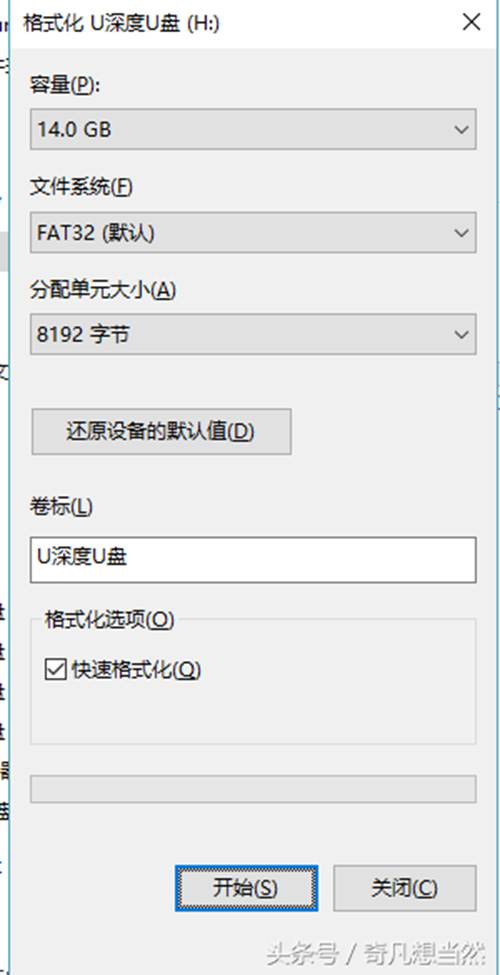The height and width of the screenshot is (975, 500).
Task: Click the chevron arrow beside FAT32 (默认)
Action: (x=461, y=233)
